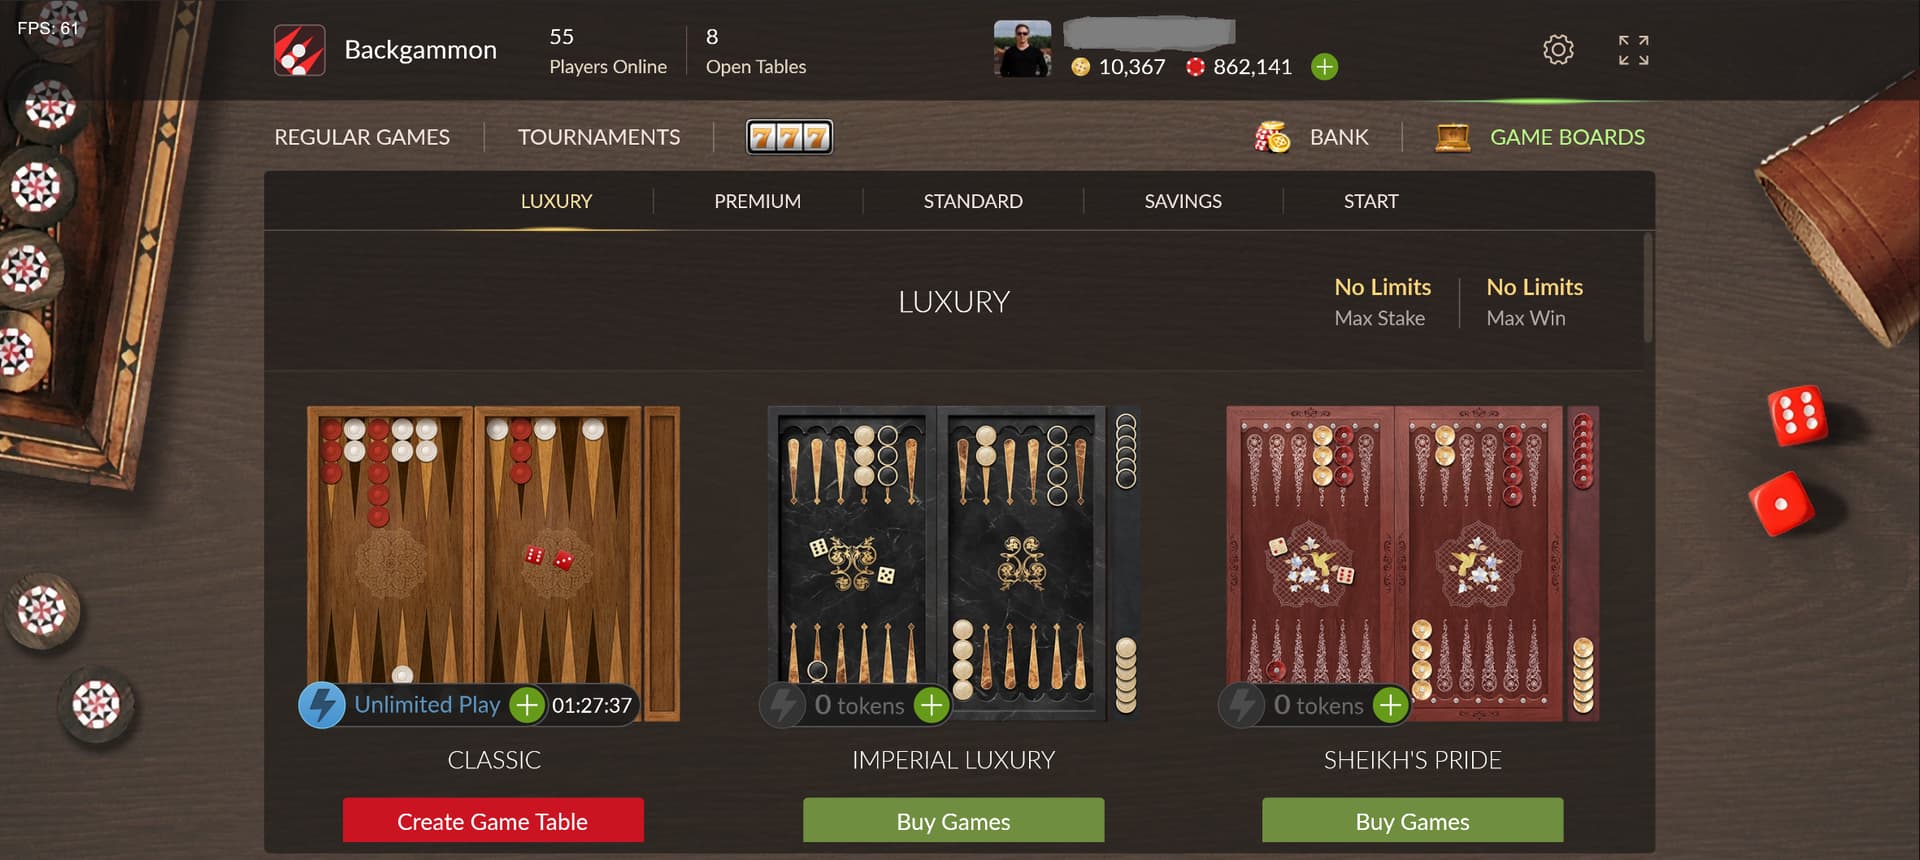The image size is (1920, 860).
Task: Click Create Game Table button
Action: pos(493,821)
